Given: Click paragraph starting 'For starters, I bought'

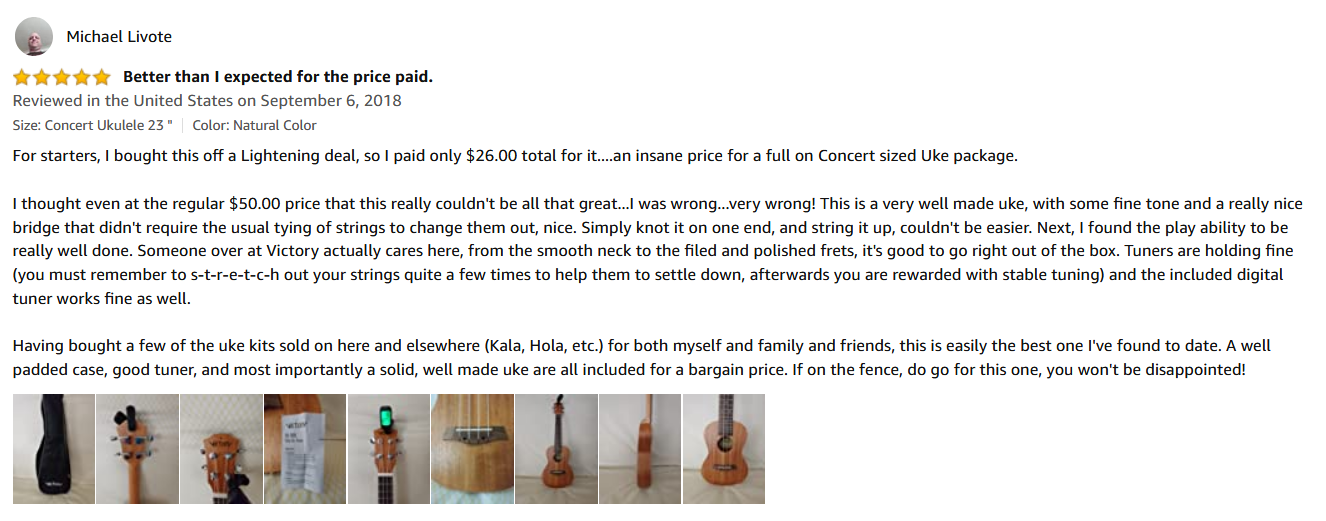Looking at the screenshot, I should (x=515, y=156).
